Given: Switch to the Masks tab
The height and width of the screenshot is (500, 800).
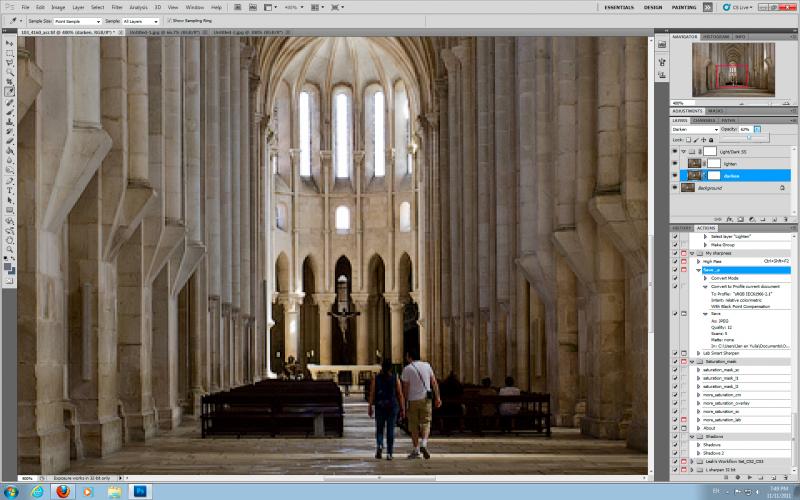Looking at the screenshot, I should point(715,111).
